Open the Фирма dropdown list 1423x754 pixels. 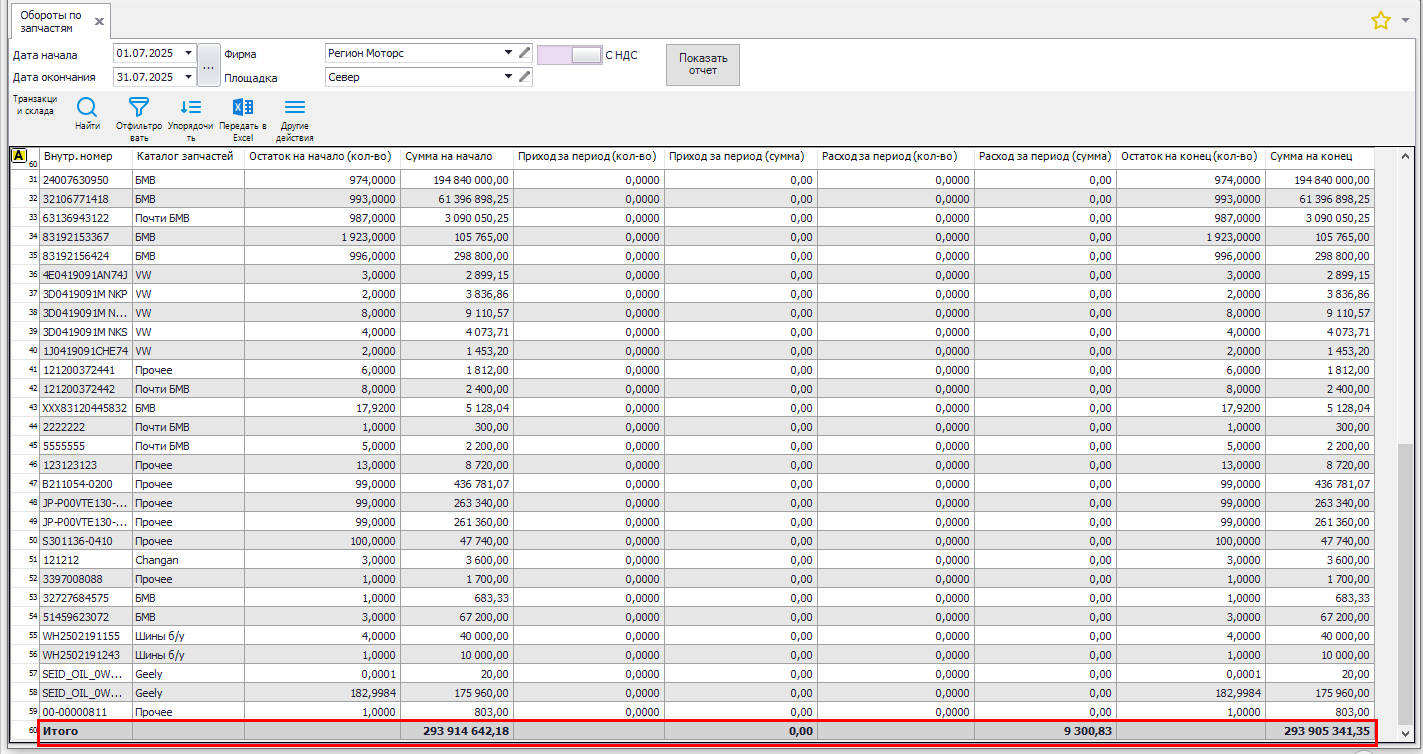pyautogui.click(x=508, y=53)
